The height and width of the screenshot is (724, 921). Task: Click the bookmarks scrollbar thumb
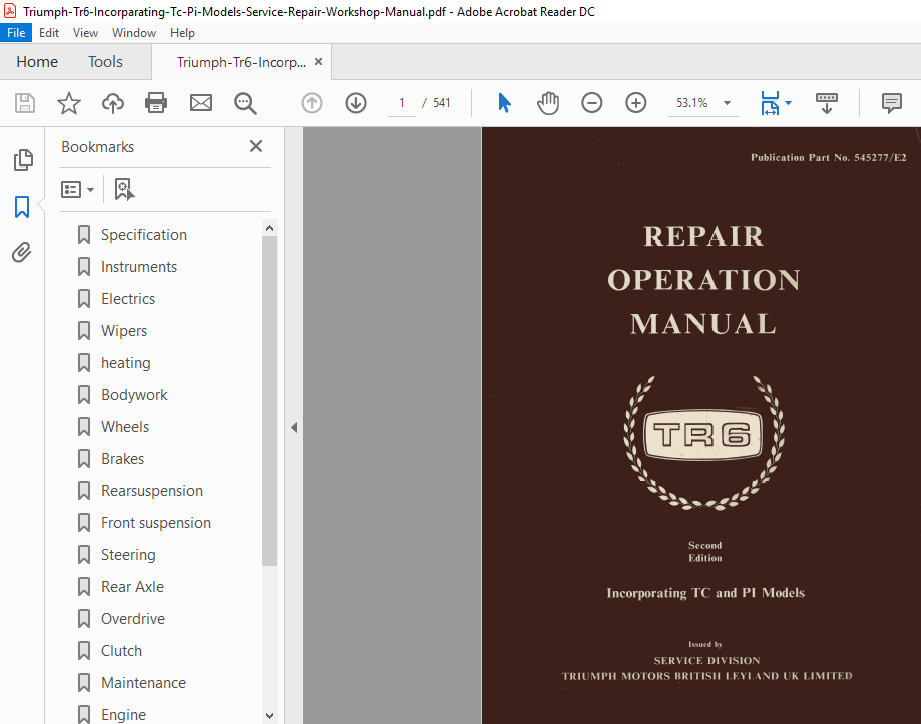[x=270, y=401]
